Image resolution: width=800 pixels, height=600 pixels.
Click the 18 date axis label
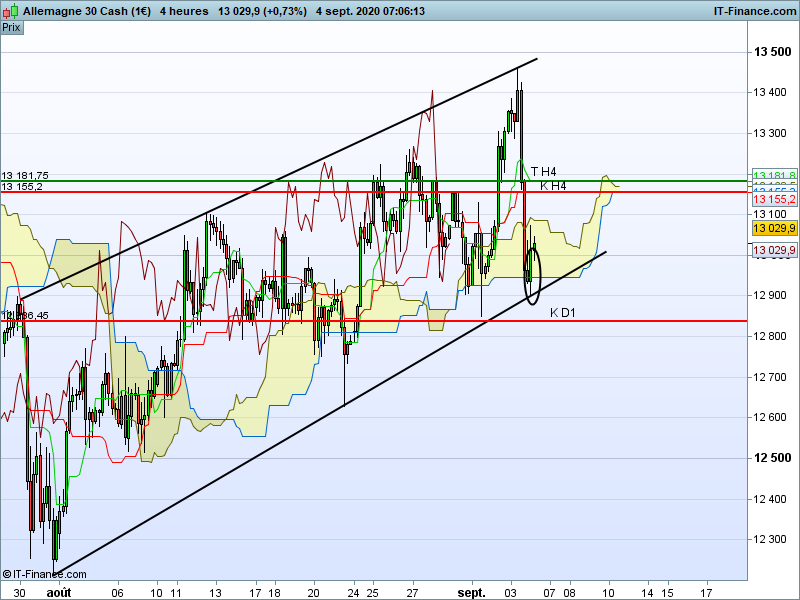[x=274, y=593]
